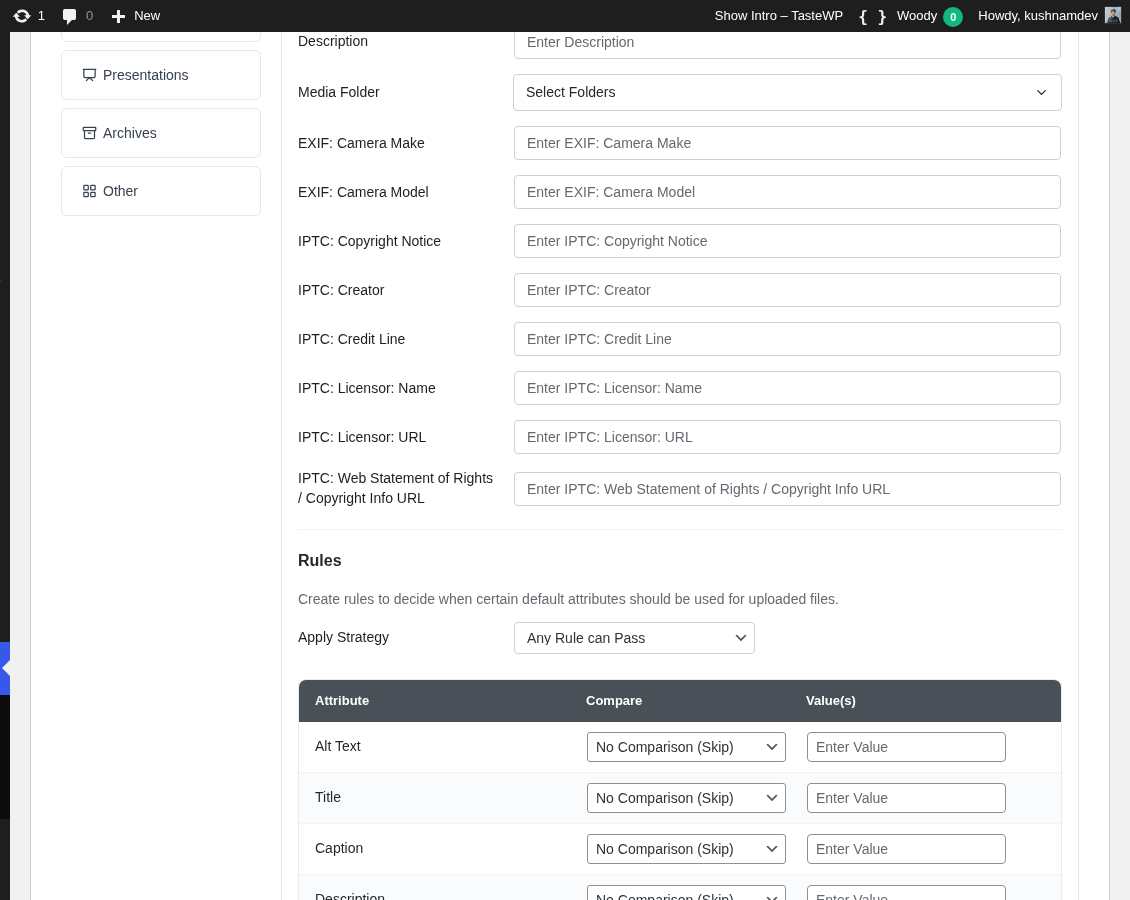
Task: Click the comments bubble icon in admin bar
Action: click(68, 16)
